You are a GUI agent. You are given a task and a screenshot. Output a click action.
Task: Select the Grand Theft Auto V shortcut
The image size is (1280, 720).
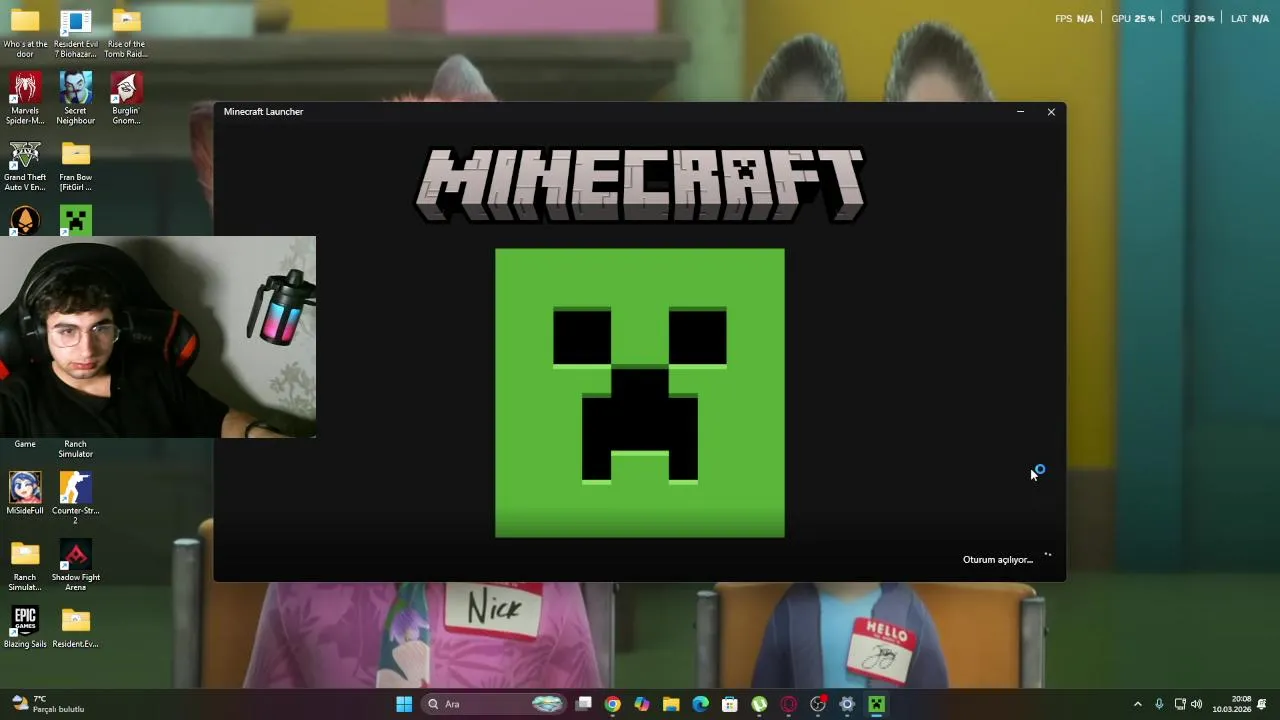tap(25, 166)
